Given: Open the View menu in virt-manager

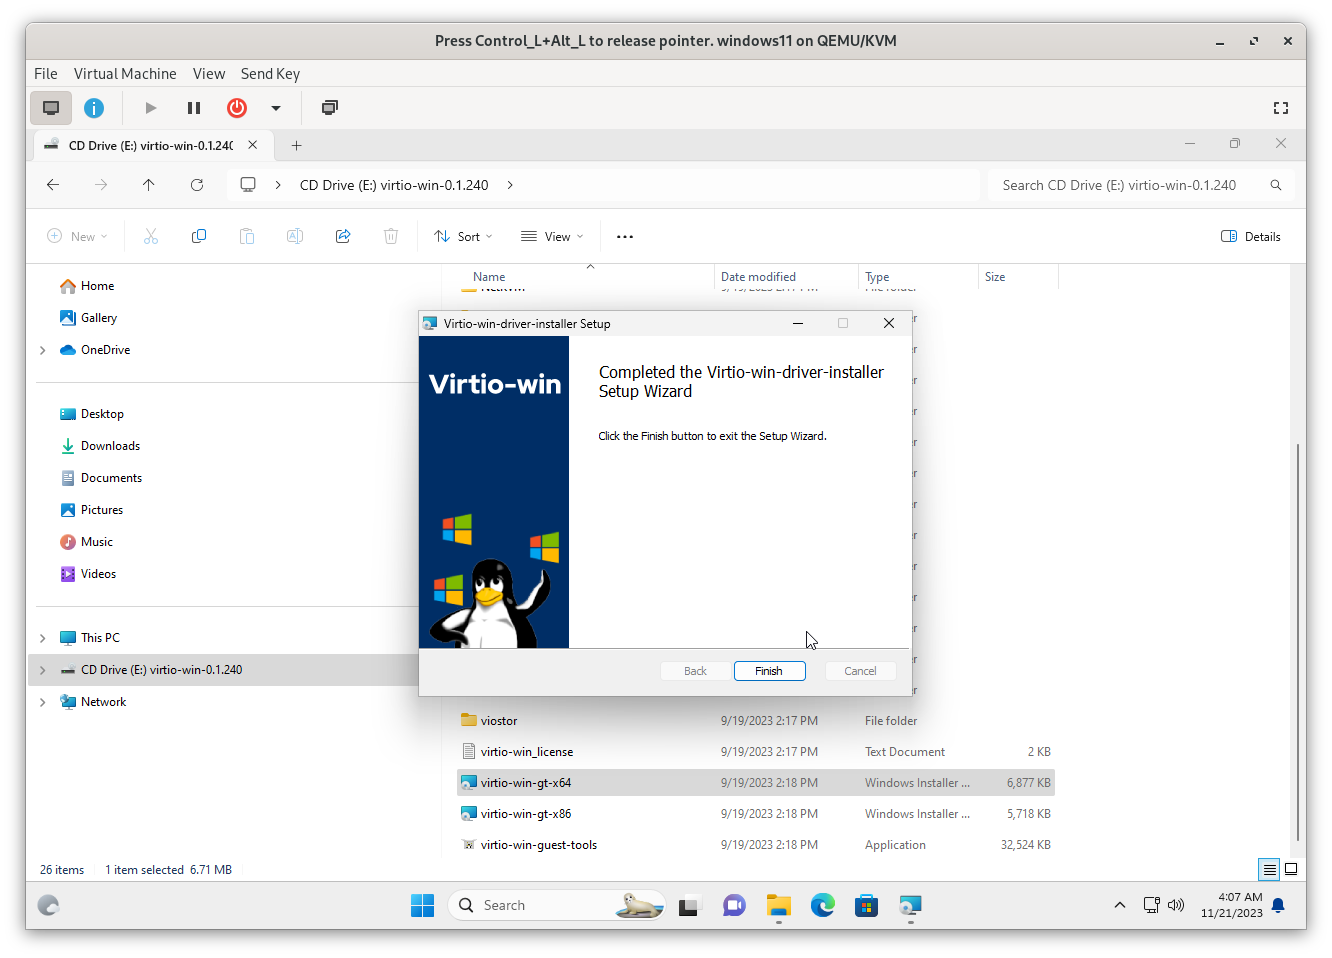Looking at the screenshot, I should (x=209, y=74).
